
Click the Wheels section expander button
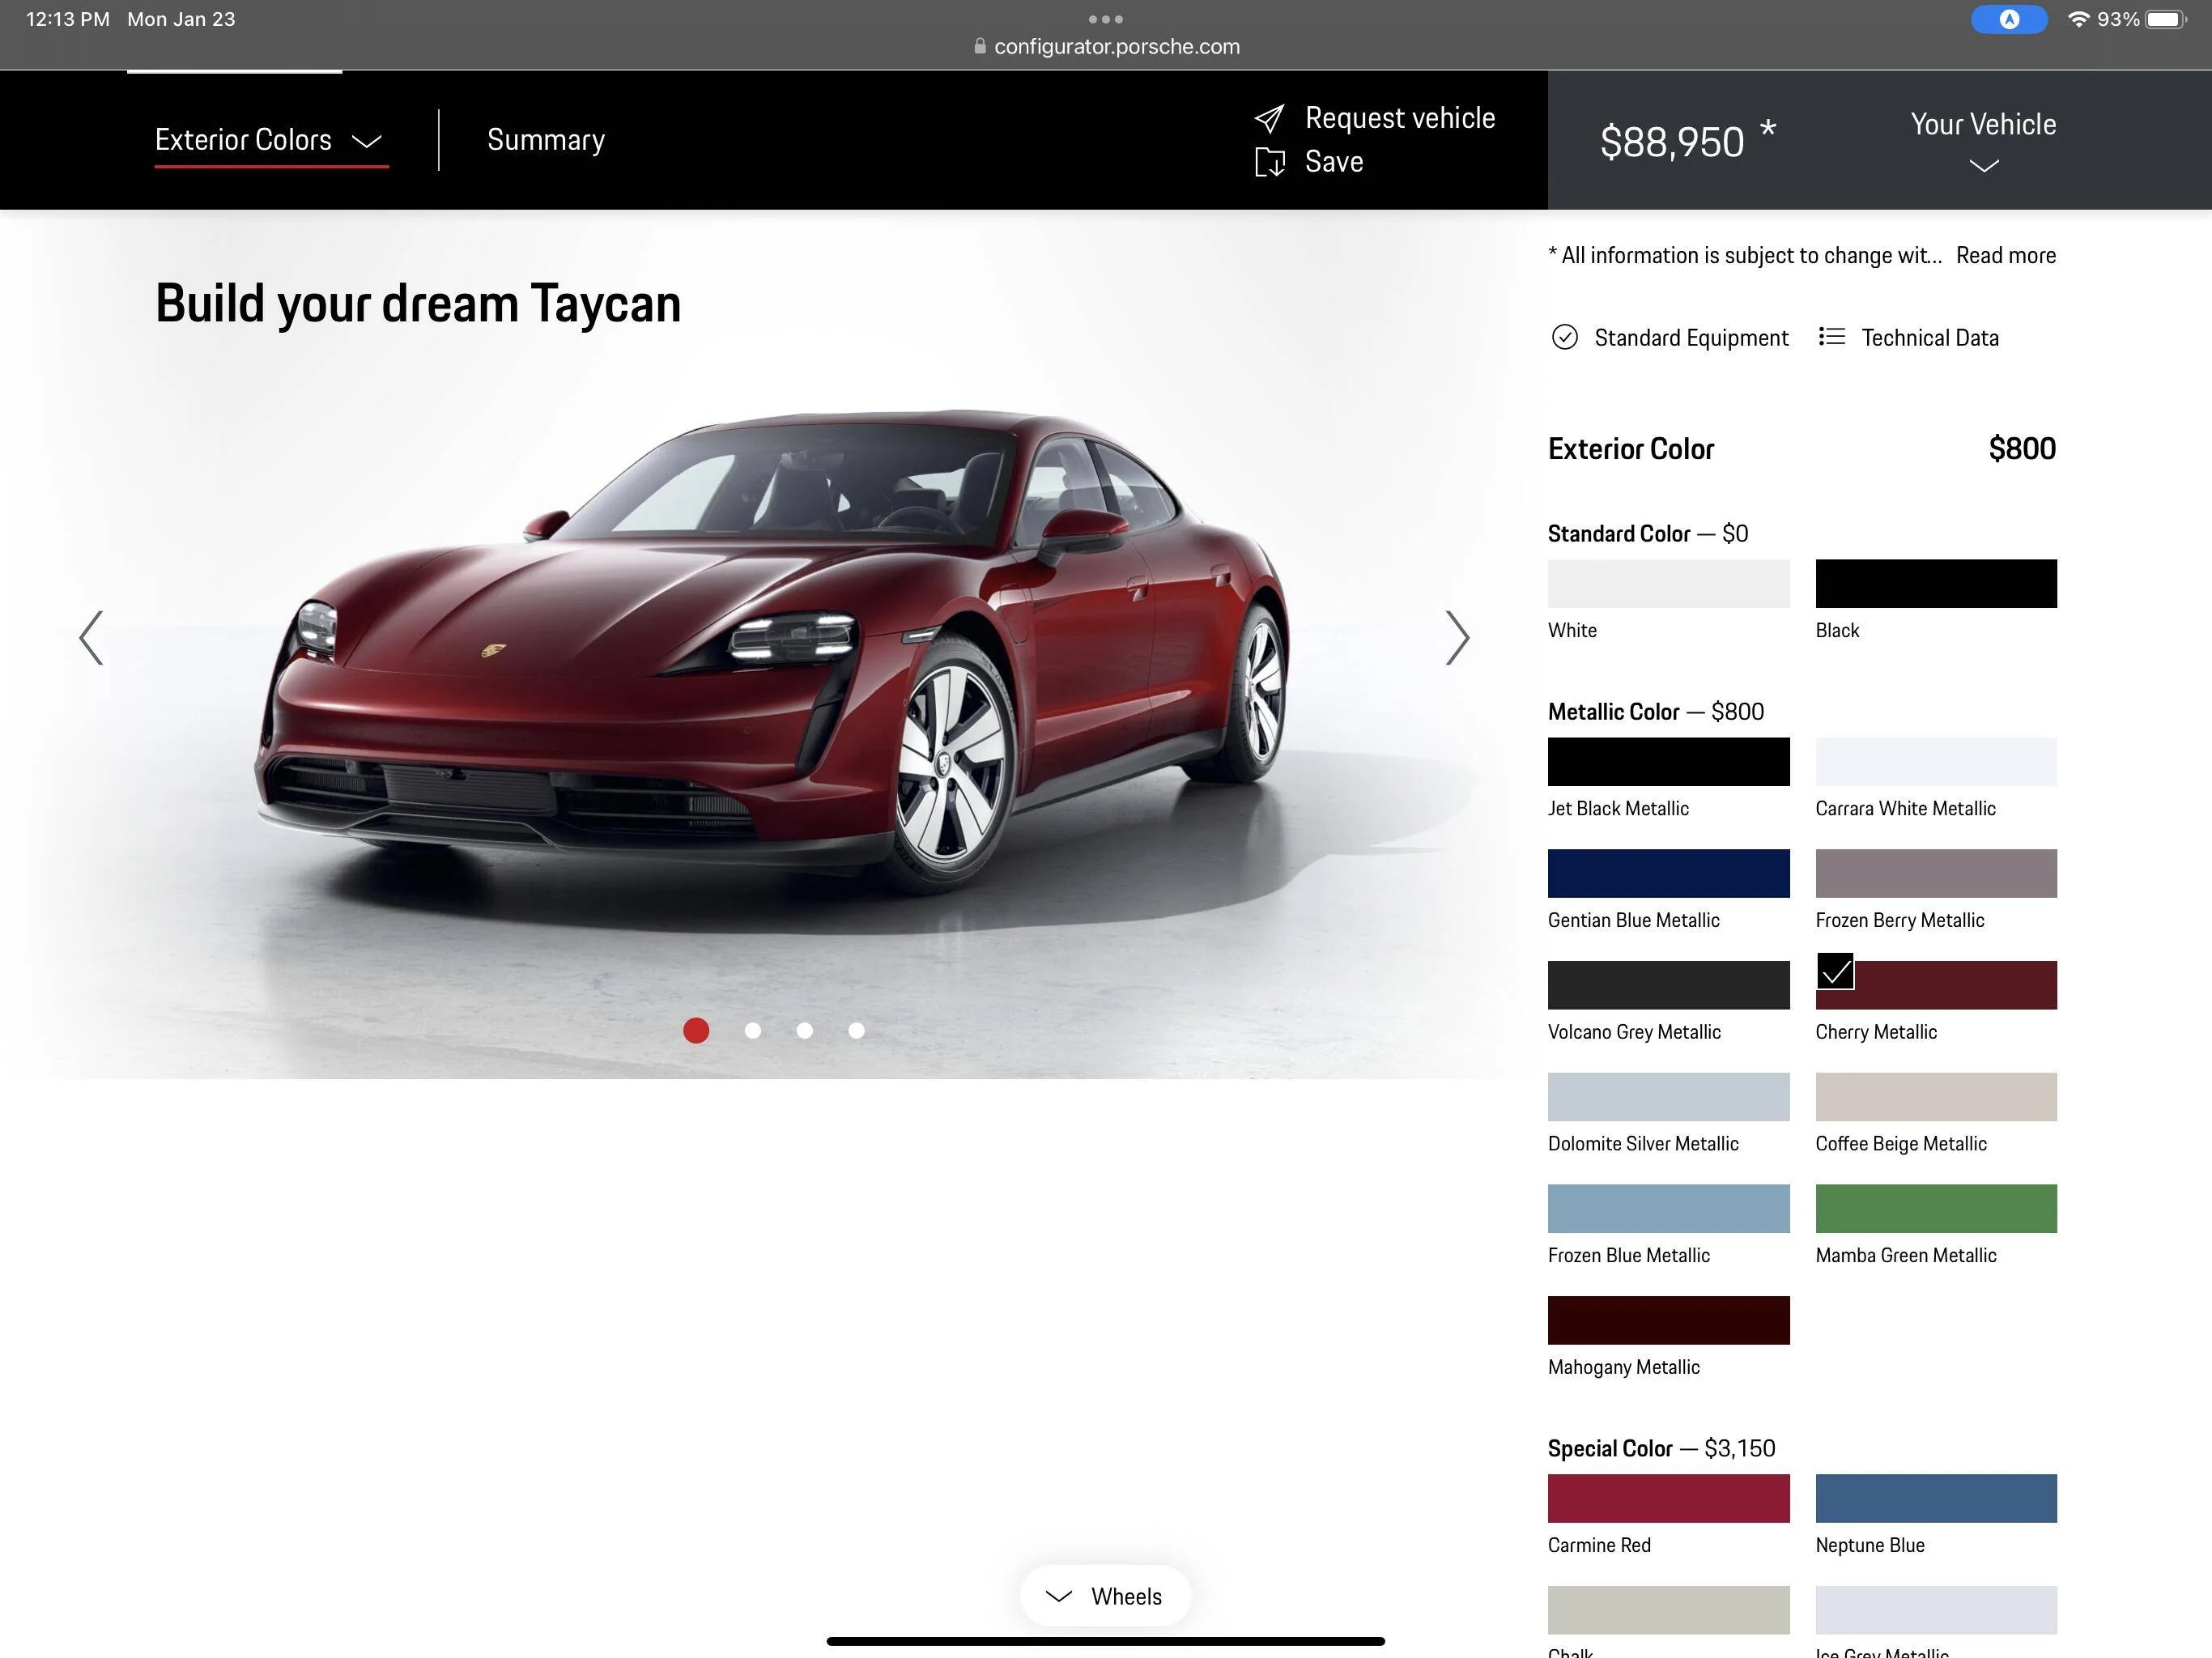coord(1105,1596)
